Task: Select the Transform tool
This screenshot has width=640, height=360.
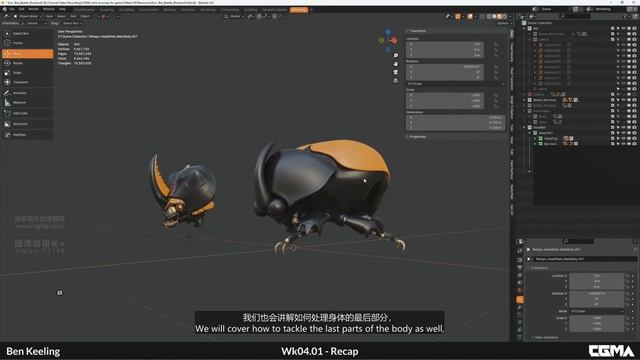Action: click(x=27, y=82)
